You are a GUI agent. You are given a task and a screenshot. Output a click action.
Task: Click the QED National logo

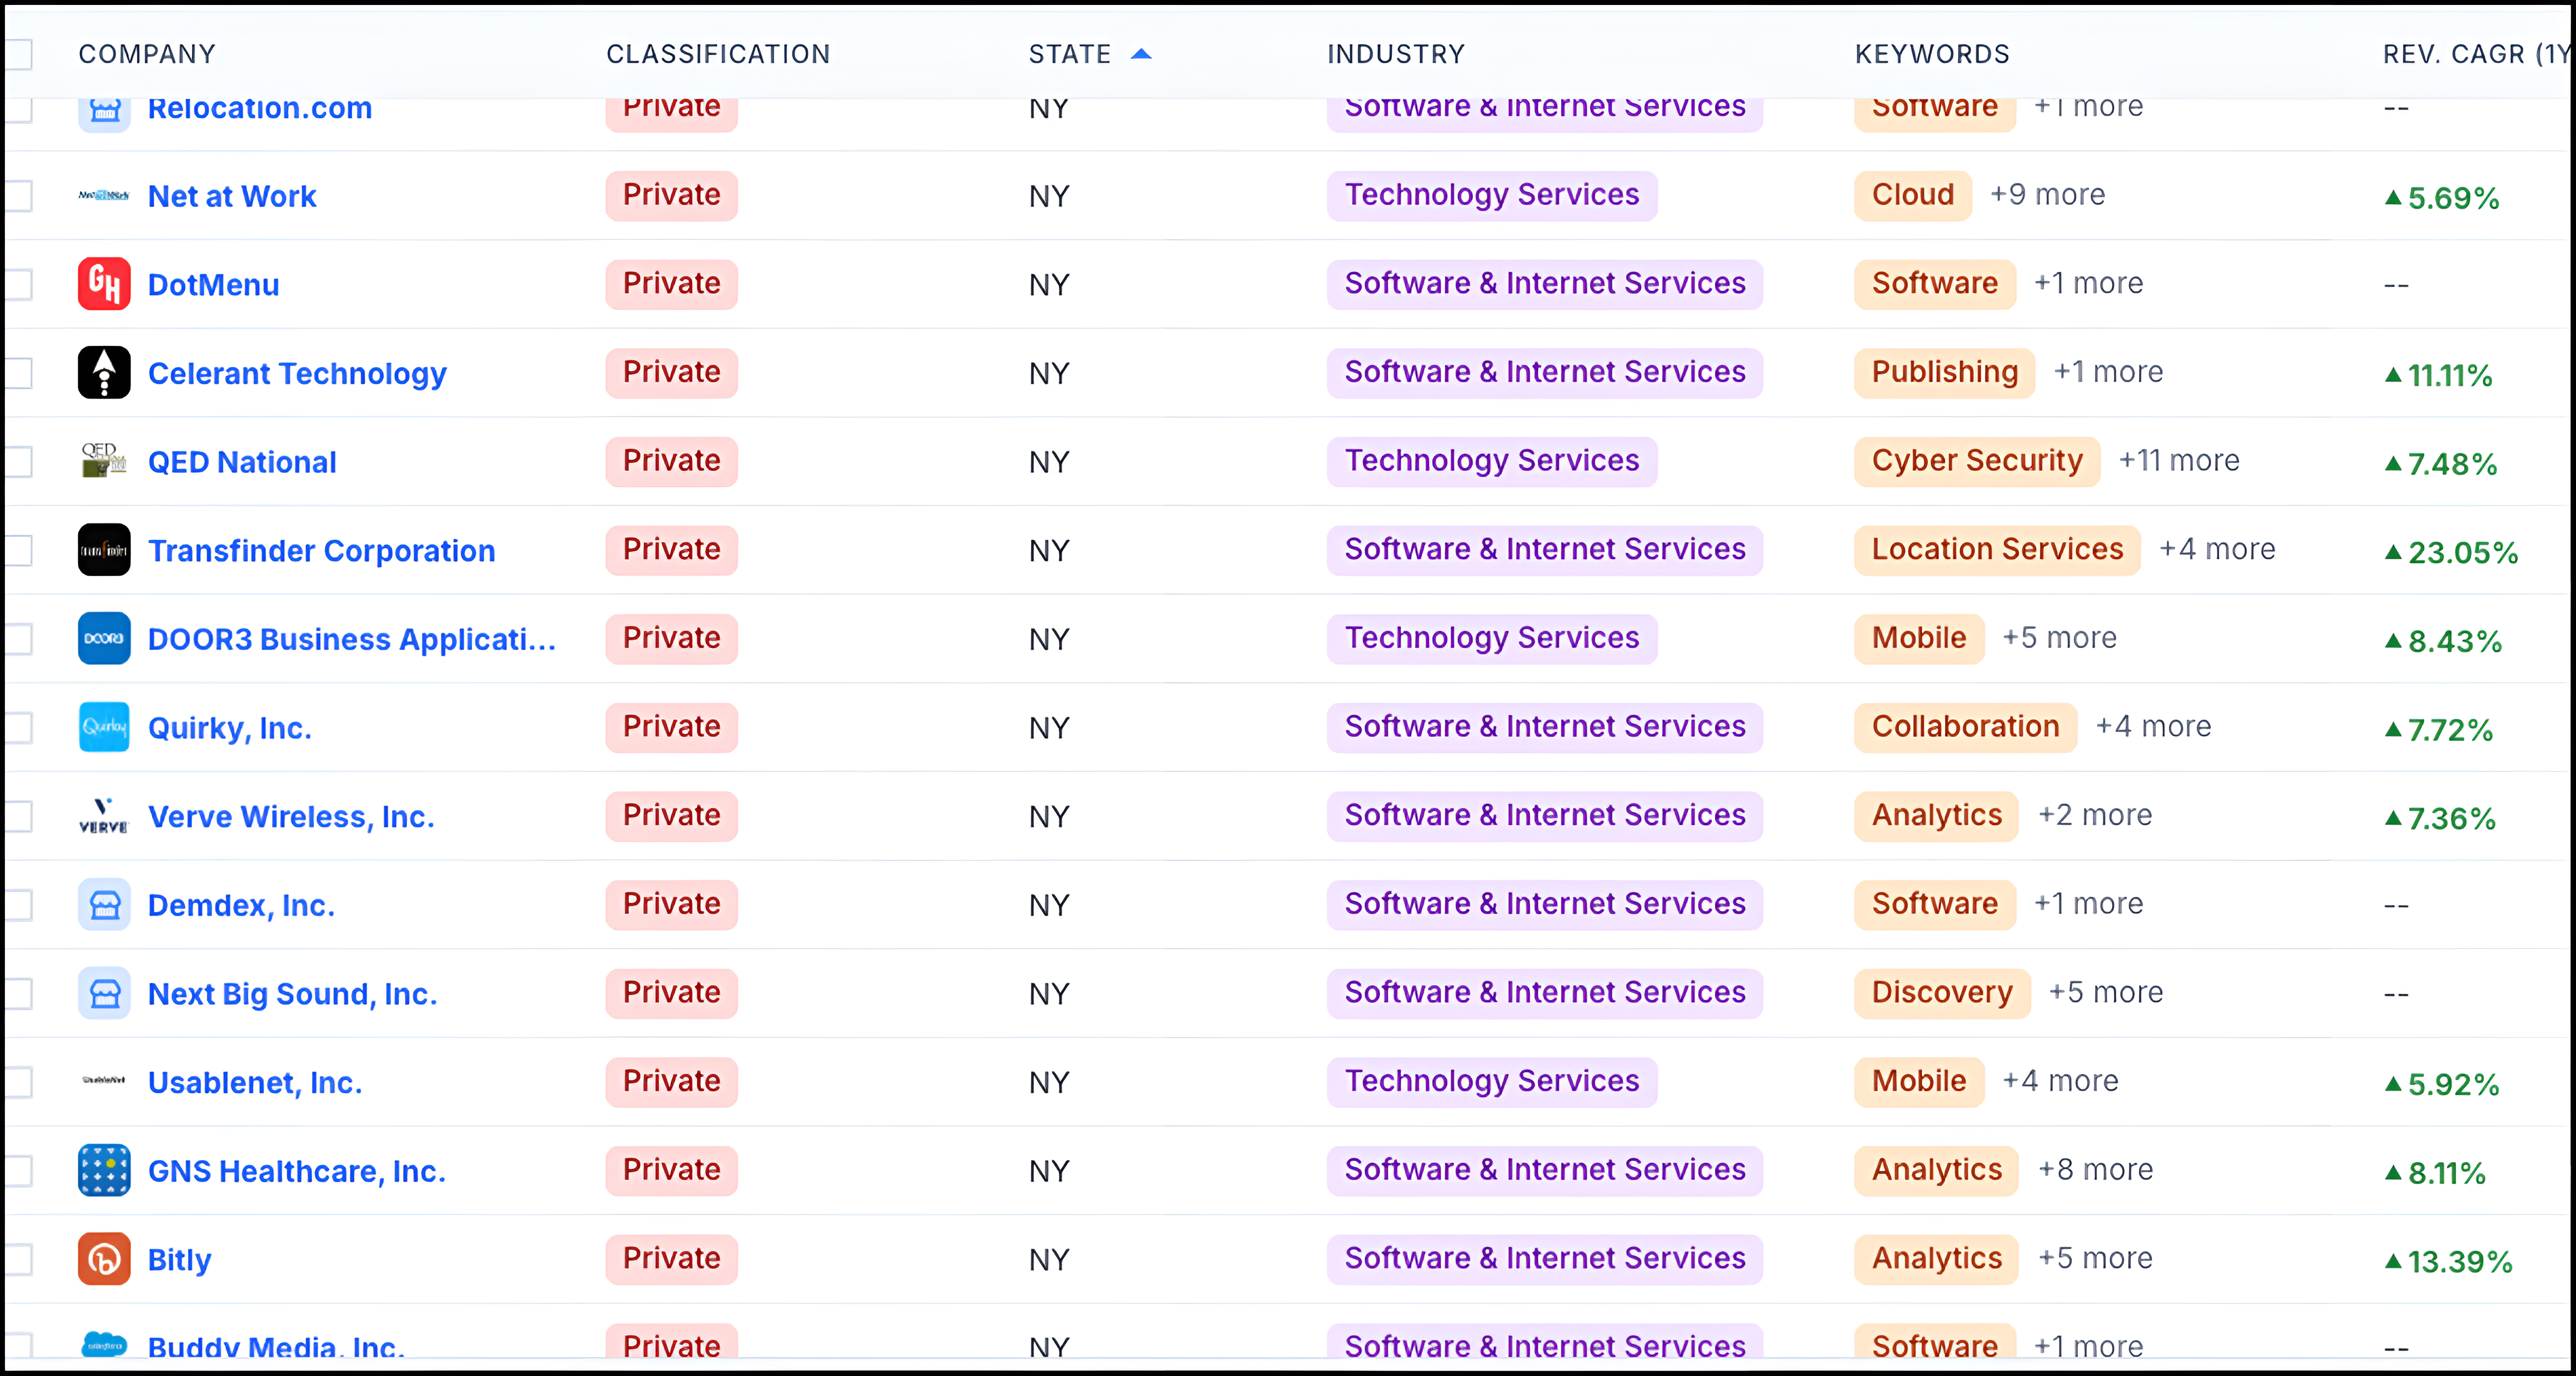pos(104,461)
